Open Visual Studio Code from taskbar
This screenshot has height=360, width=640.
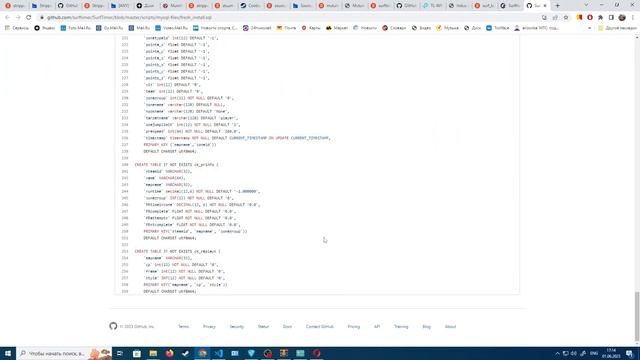pos(219,353)
